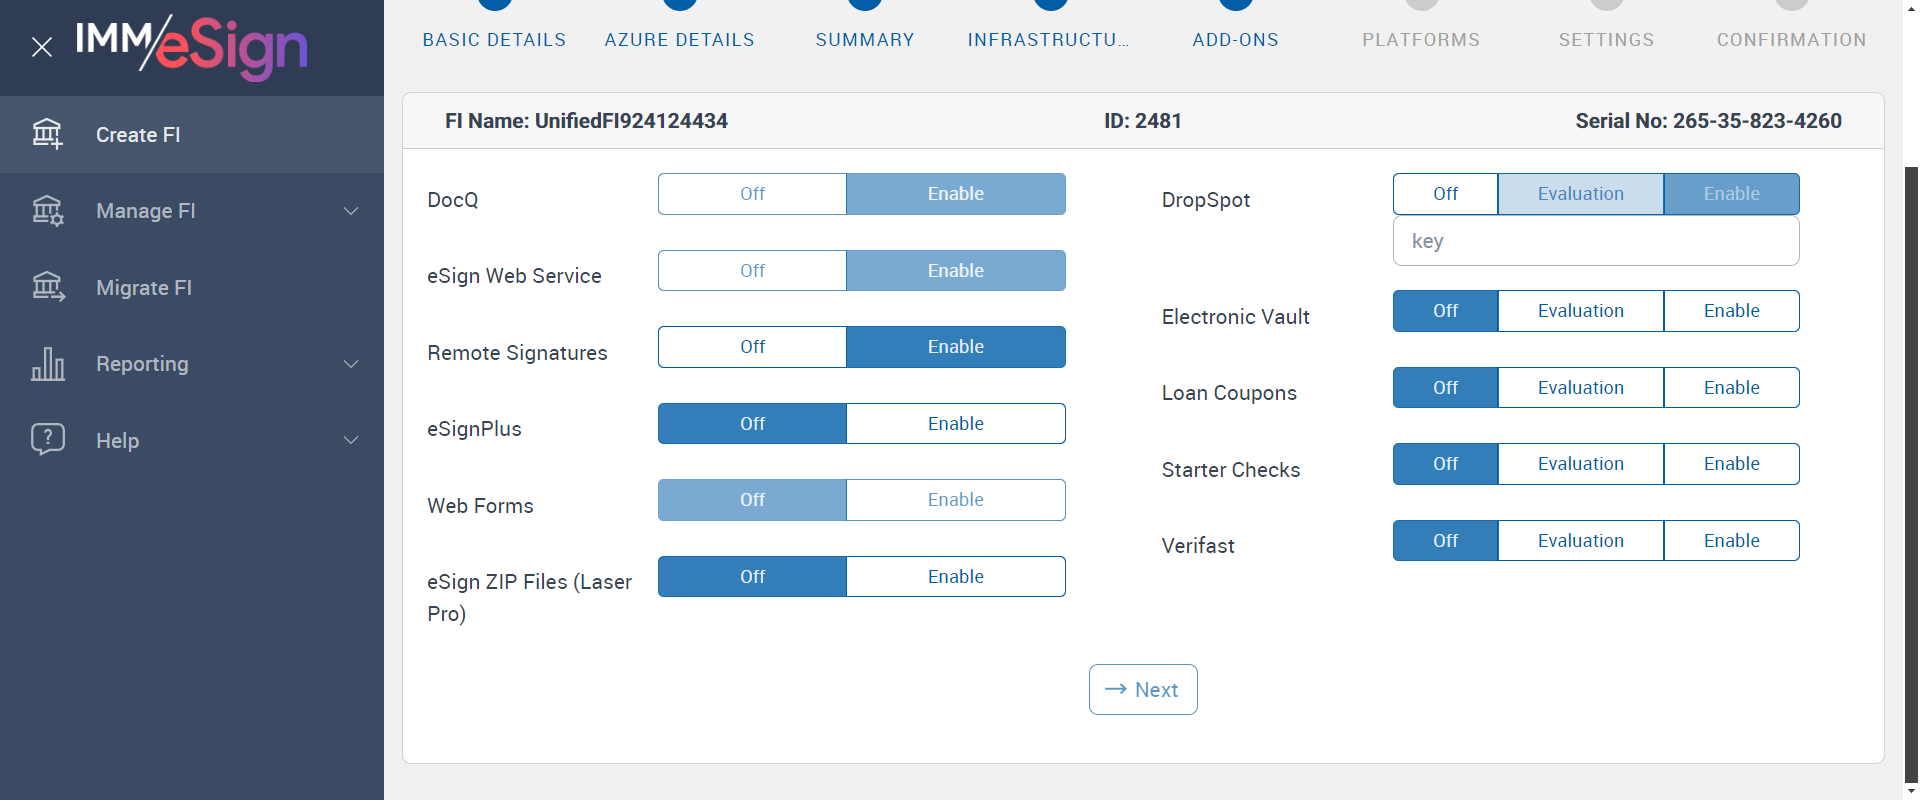Set Starter Checks to Evaluation

pyautogui.click(x=1581, y=464)
